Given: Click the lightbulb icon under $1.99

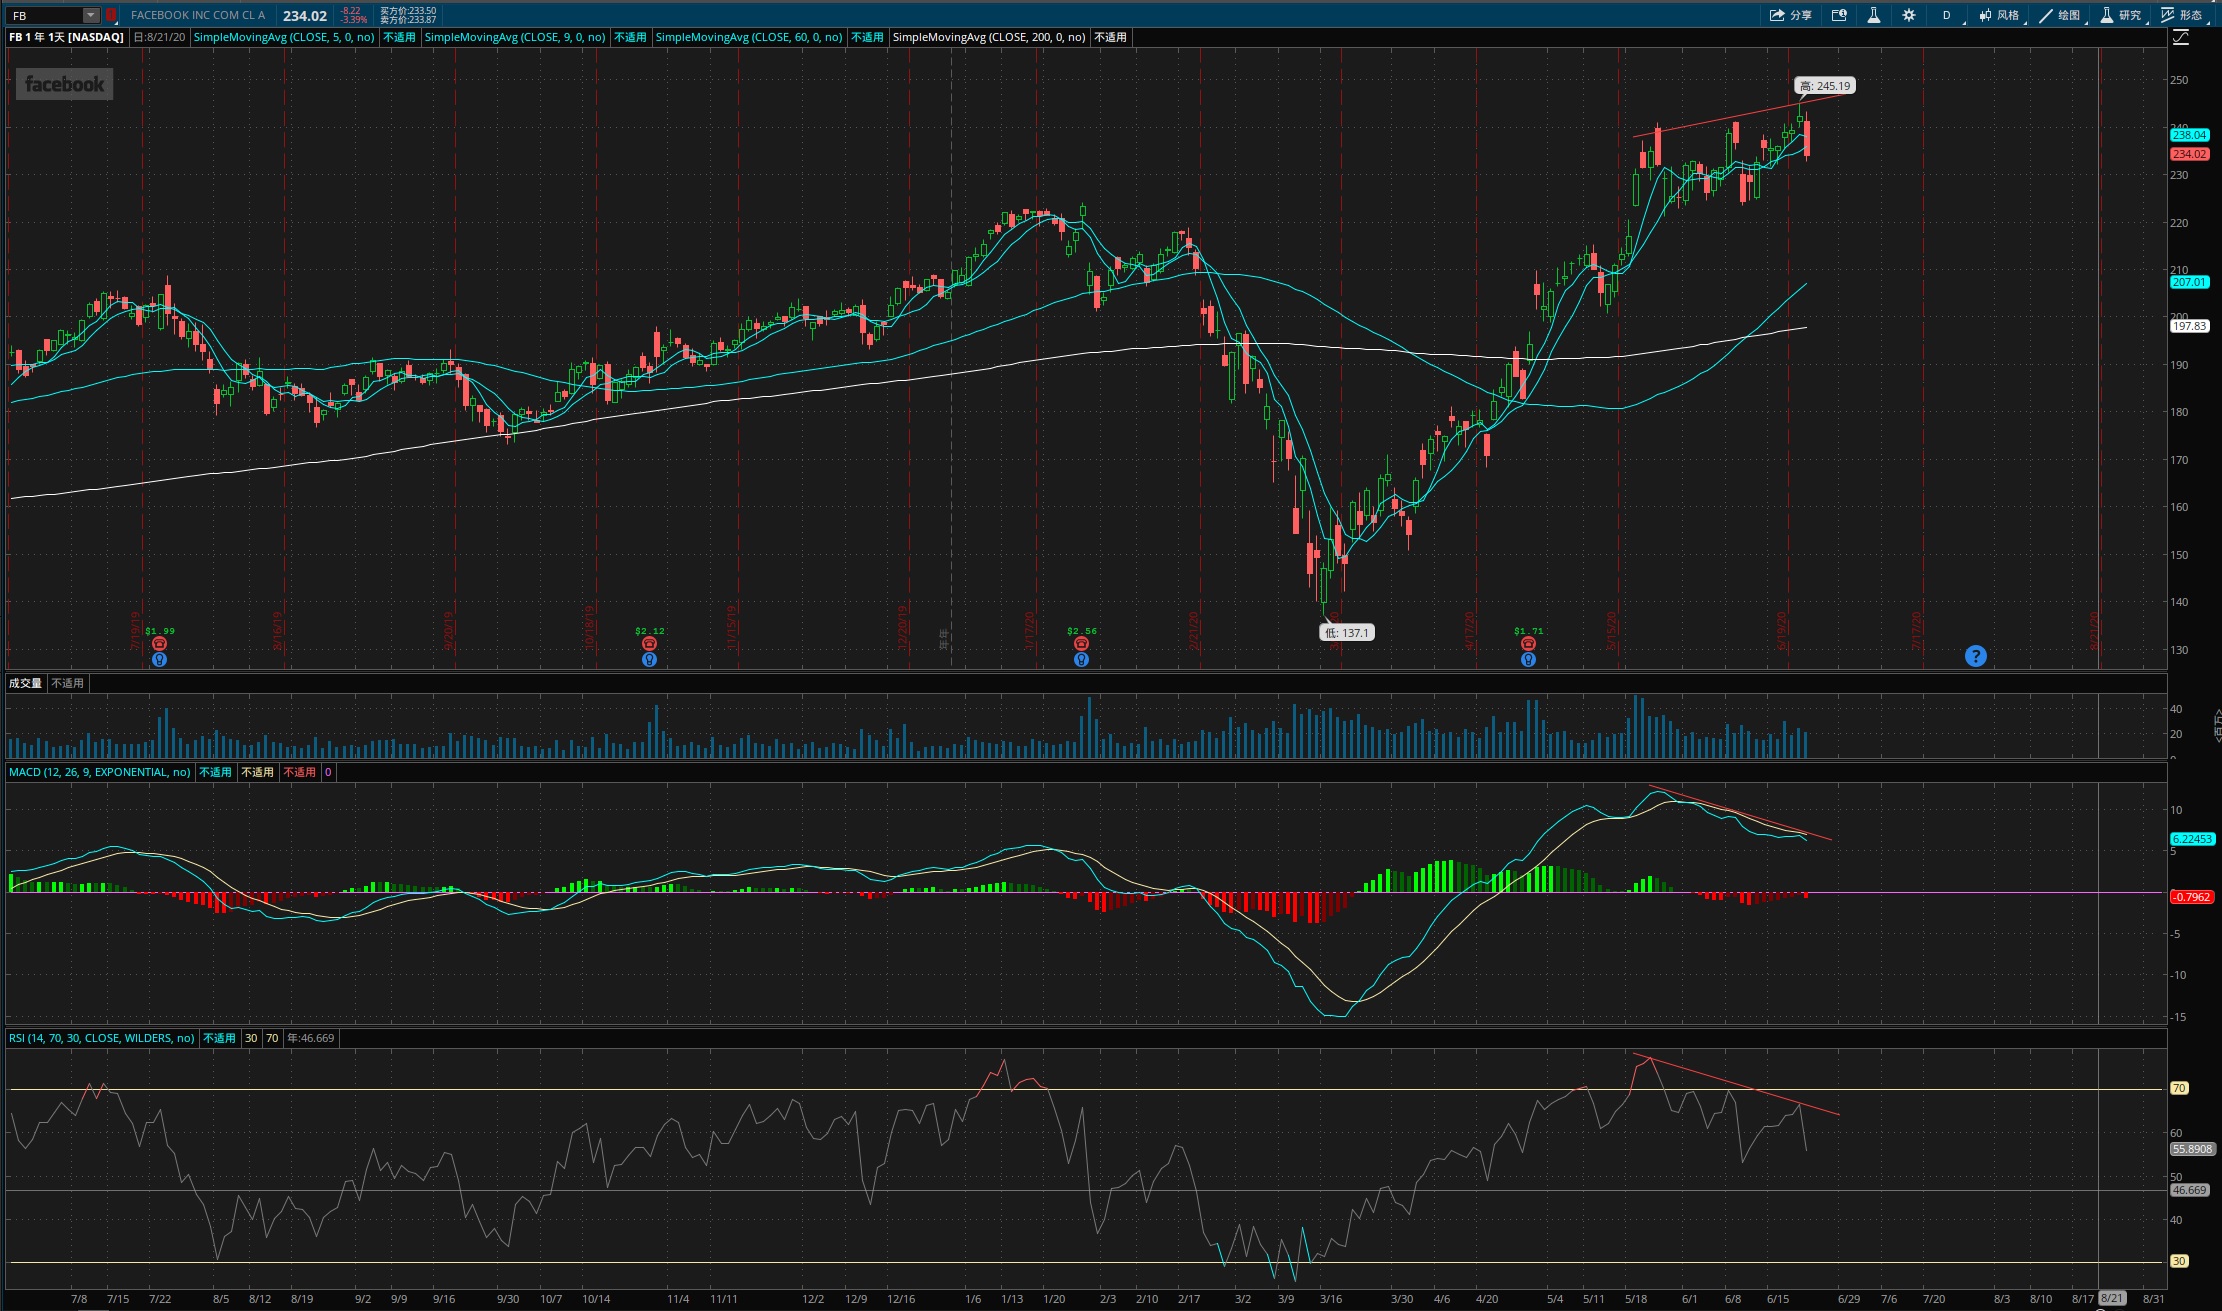Looking at the screenshot, I should [159, 660].
